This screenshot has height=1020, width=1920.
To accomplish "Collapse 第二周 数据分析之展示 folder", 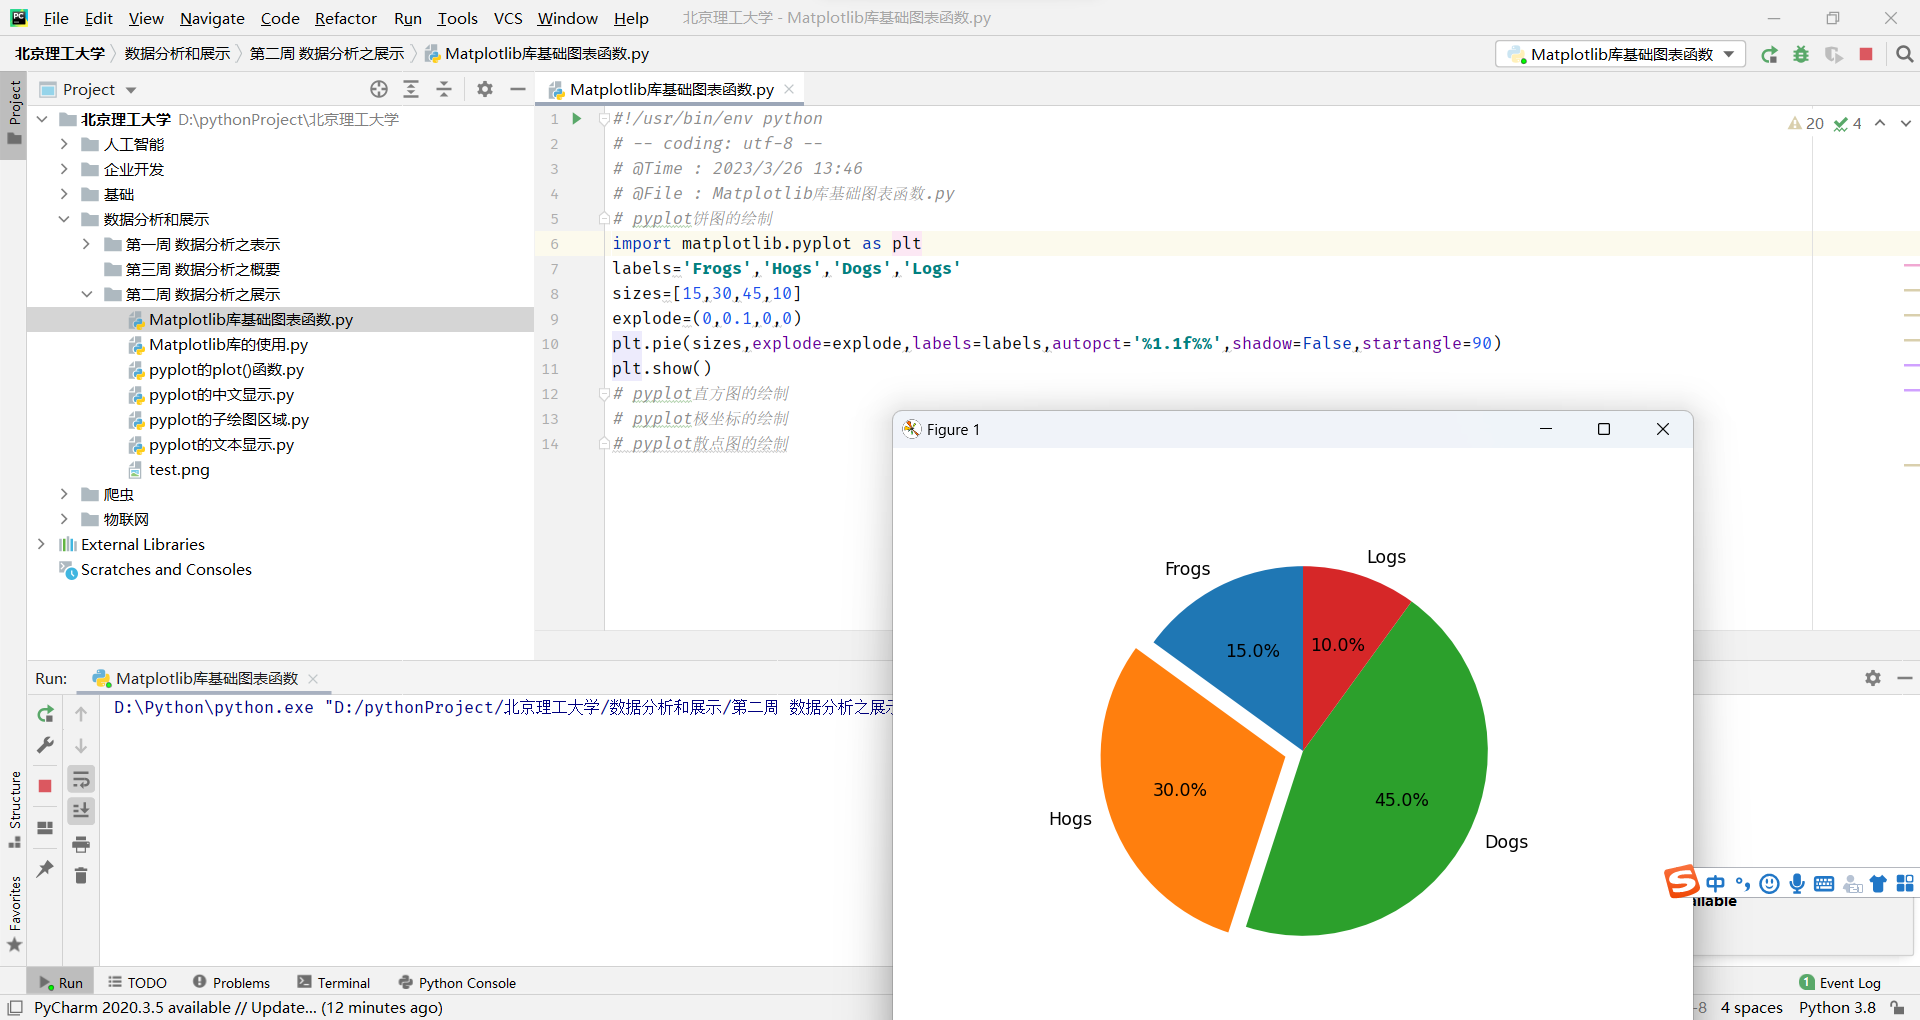I will click(86, 294).
